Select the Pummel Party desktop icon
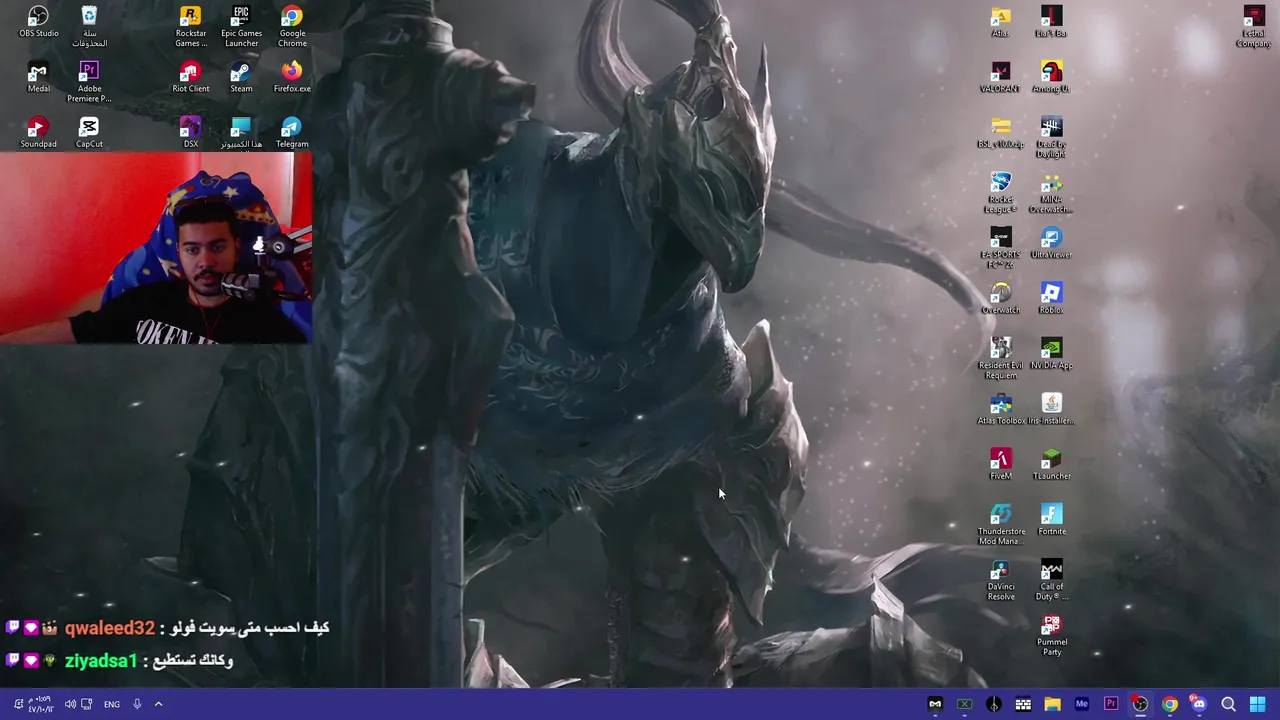The image size is (1280, 720). pyautogui.click(x=1051, y=635)
